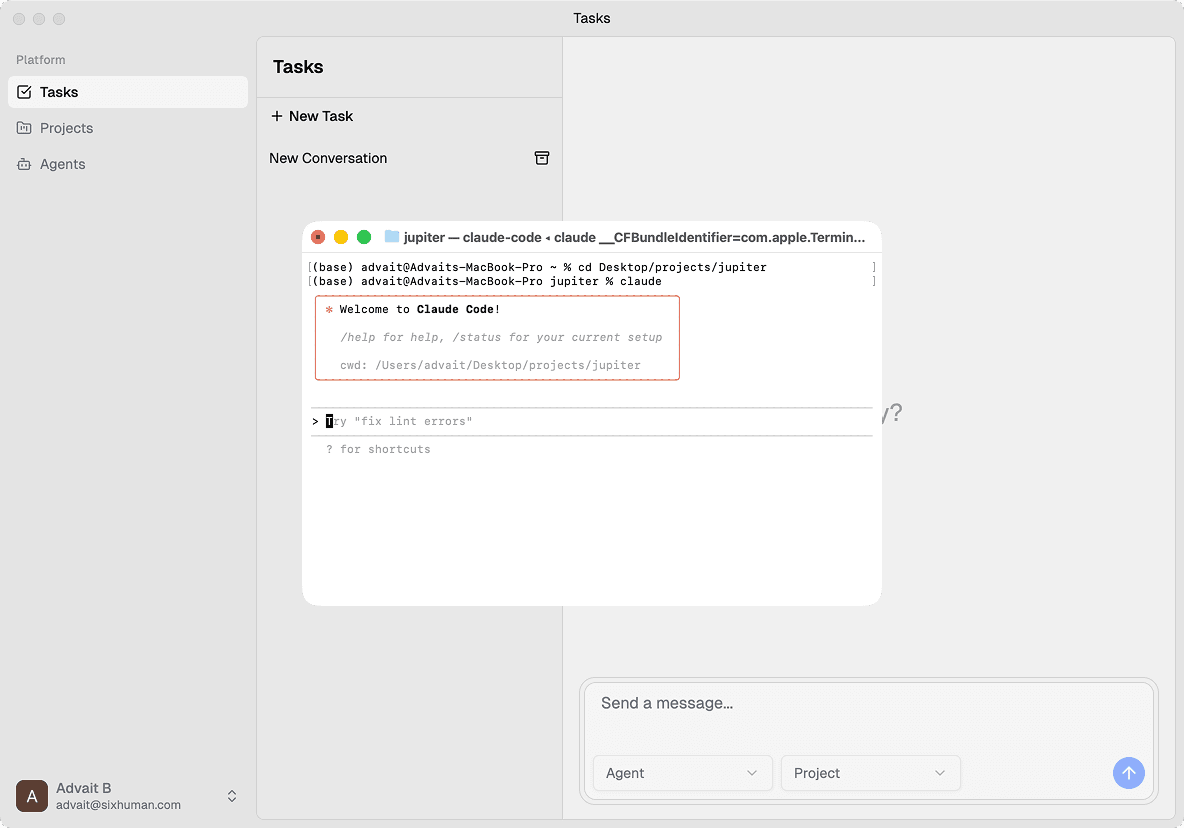Click the plus icon beside New Task
This screenshot has height=828, width=1184.
277,116
